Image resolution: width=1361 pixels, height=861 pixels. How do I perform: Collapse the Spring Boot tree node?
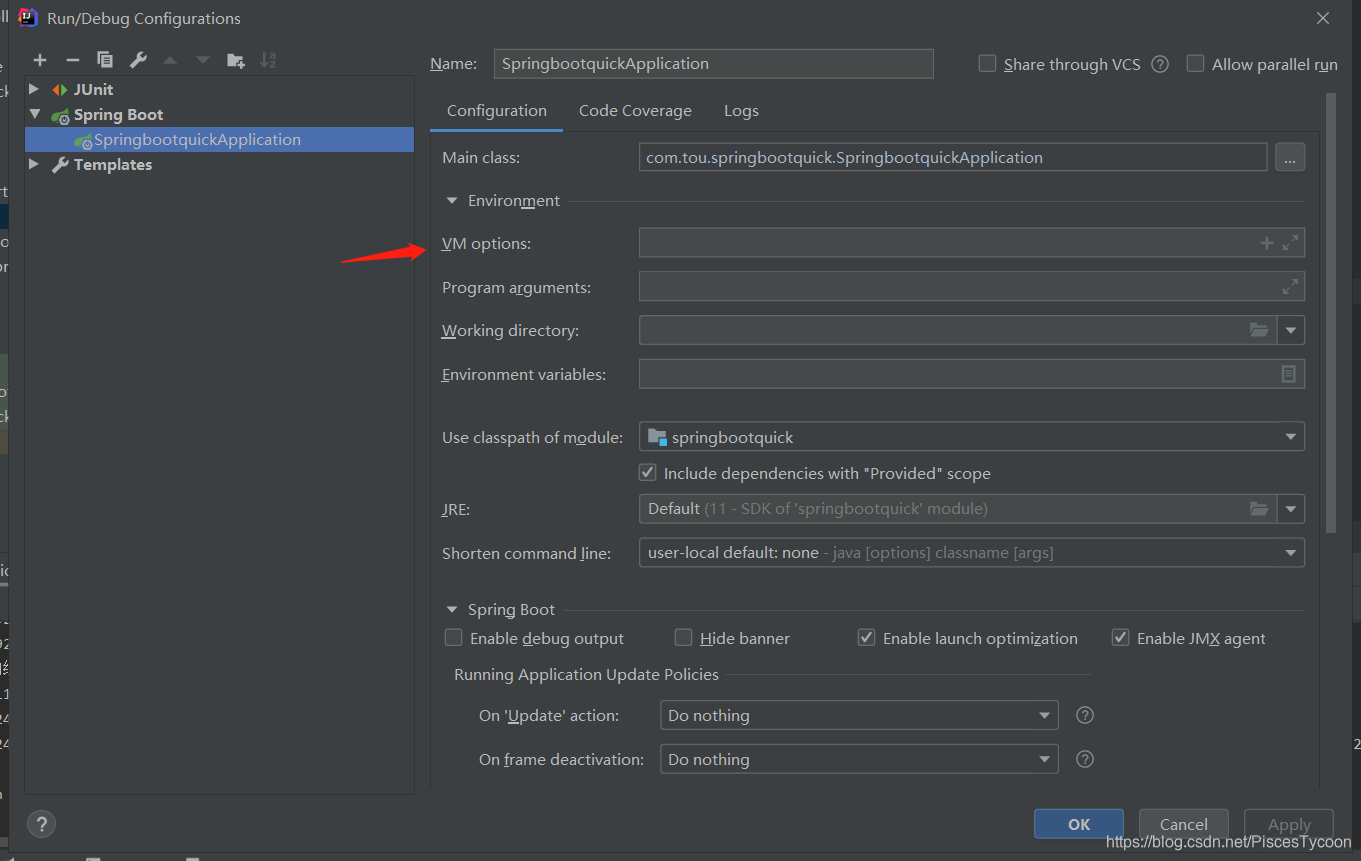pos(35,114)
